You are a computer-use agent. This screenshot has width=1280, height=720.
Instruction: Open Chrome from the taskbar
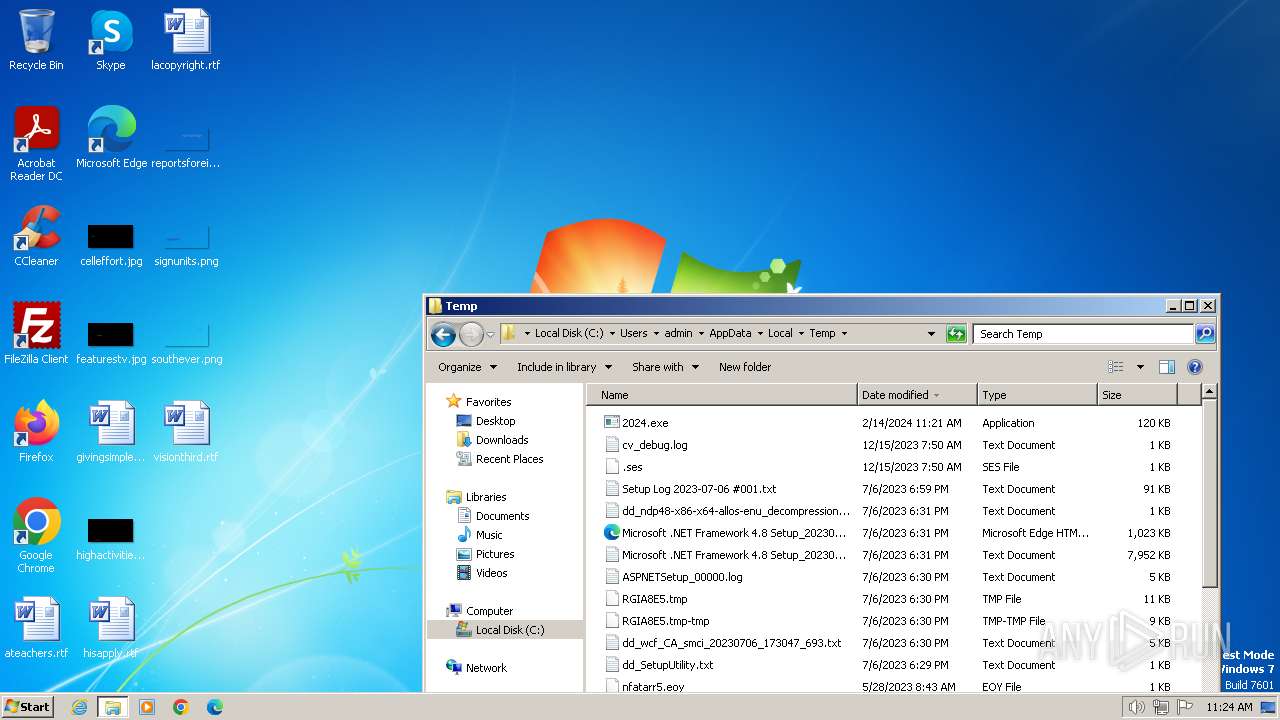tap(181, 707)
